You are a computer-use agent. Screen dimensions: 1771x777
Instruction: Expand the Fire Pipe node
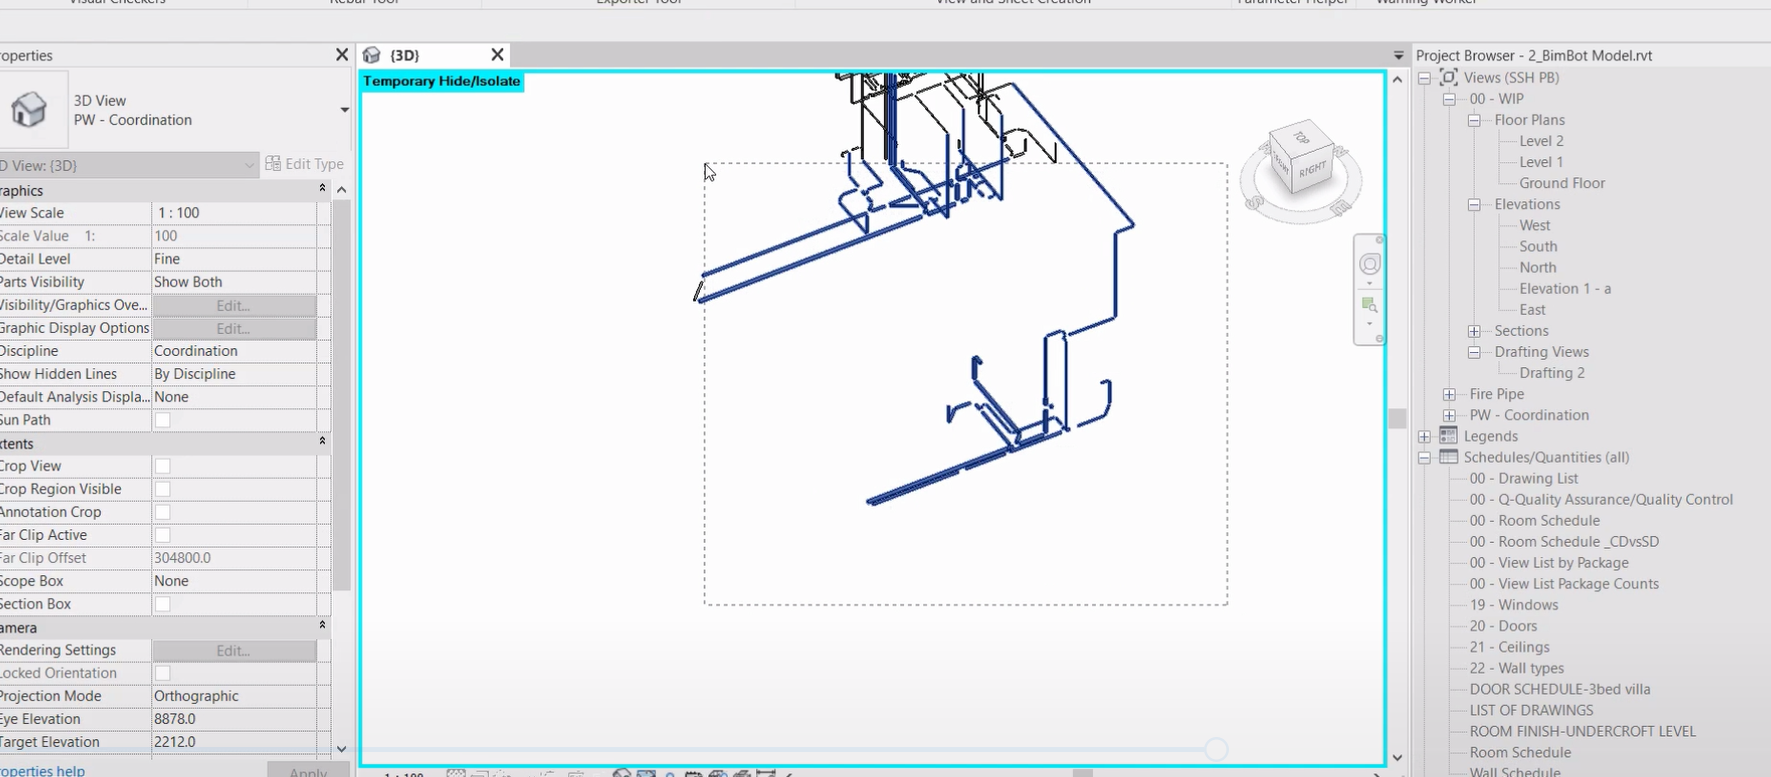1449,394
